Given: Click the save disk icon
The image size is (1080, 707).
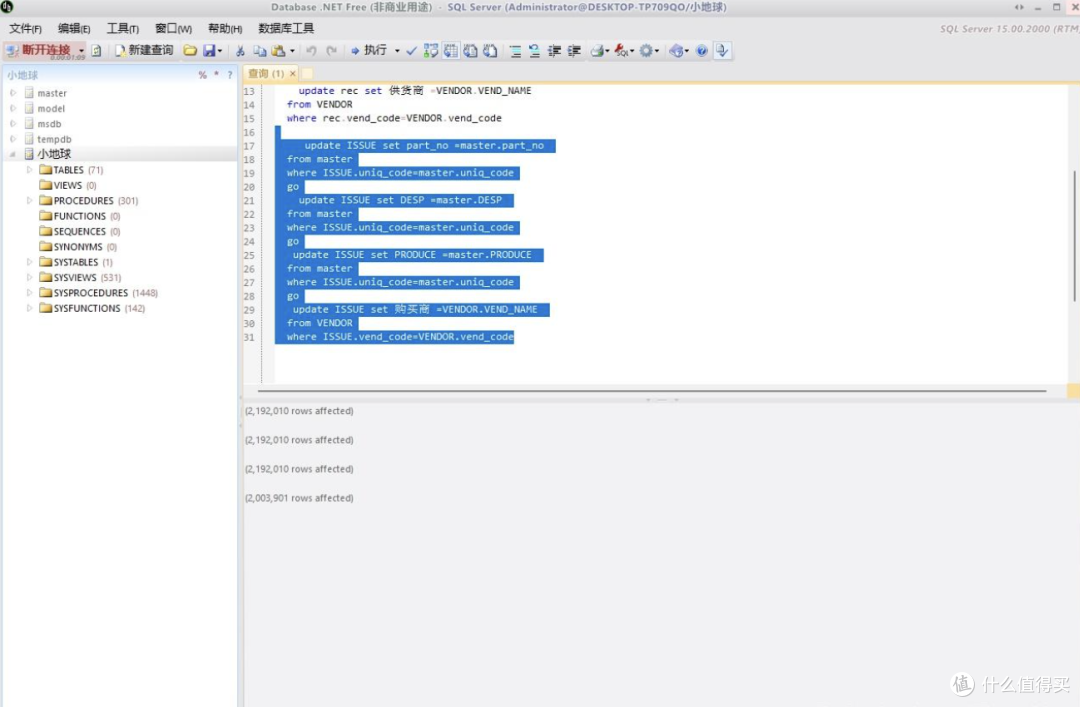Looking at the screenshot, I should click(209, 50).
